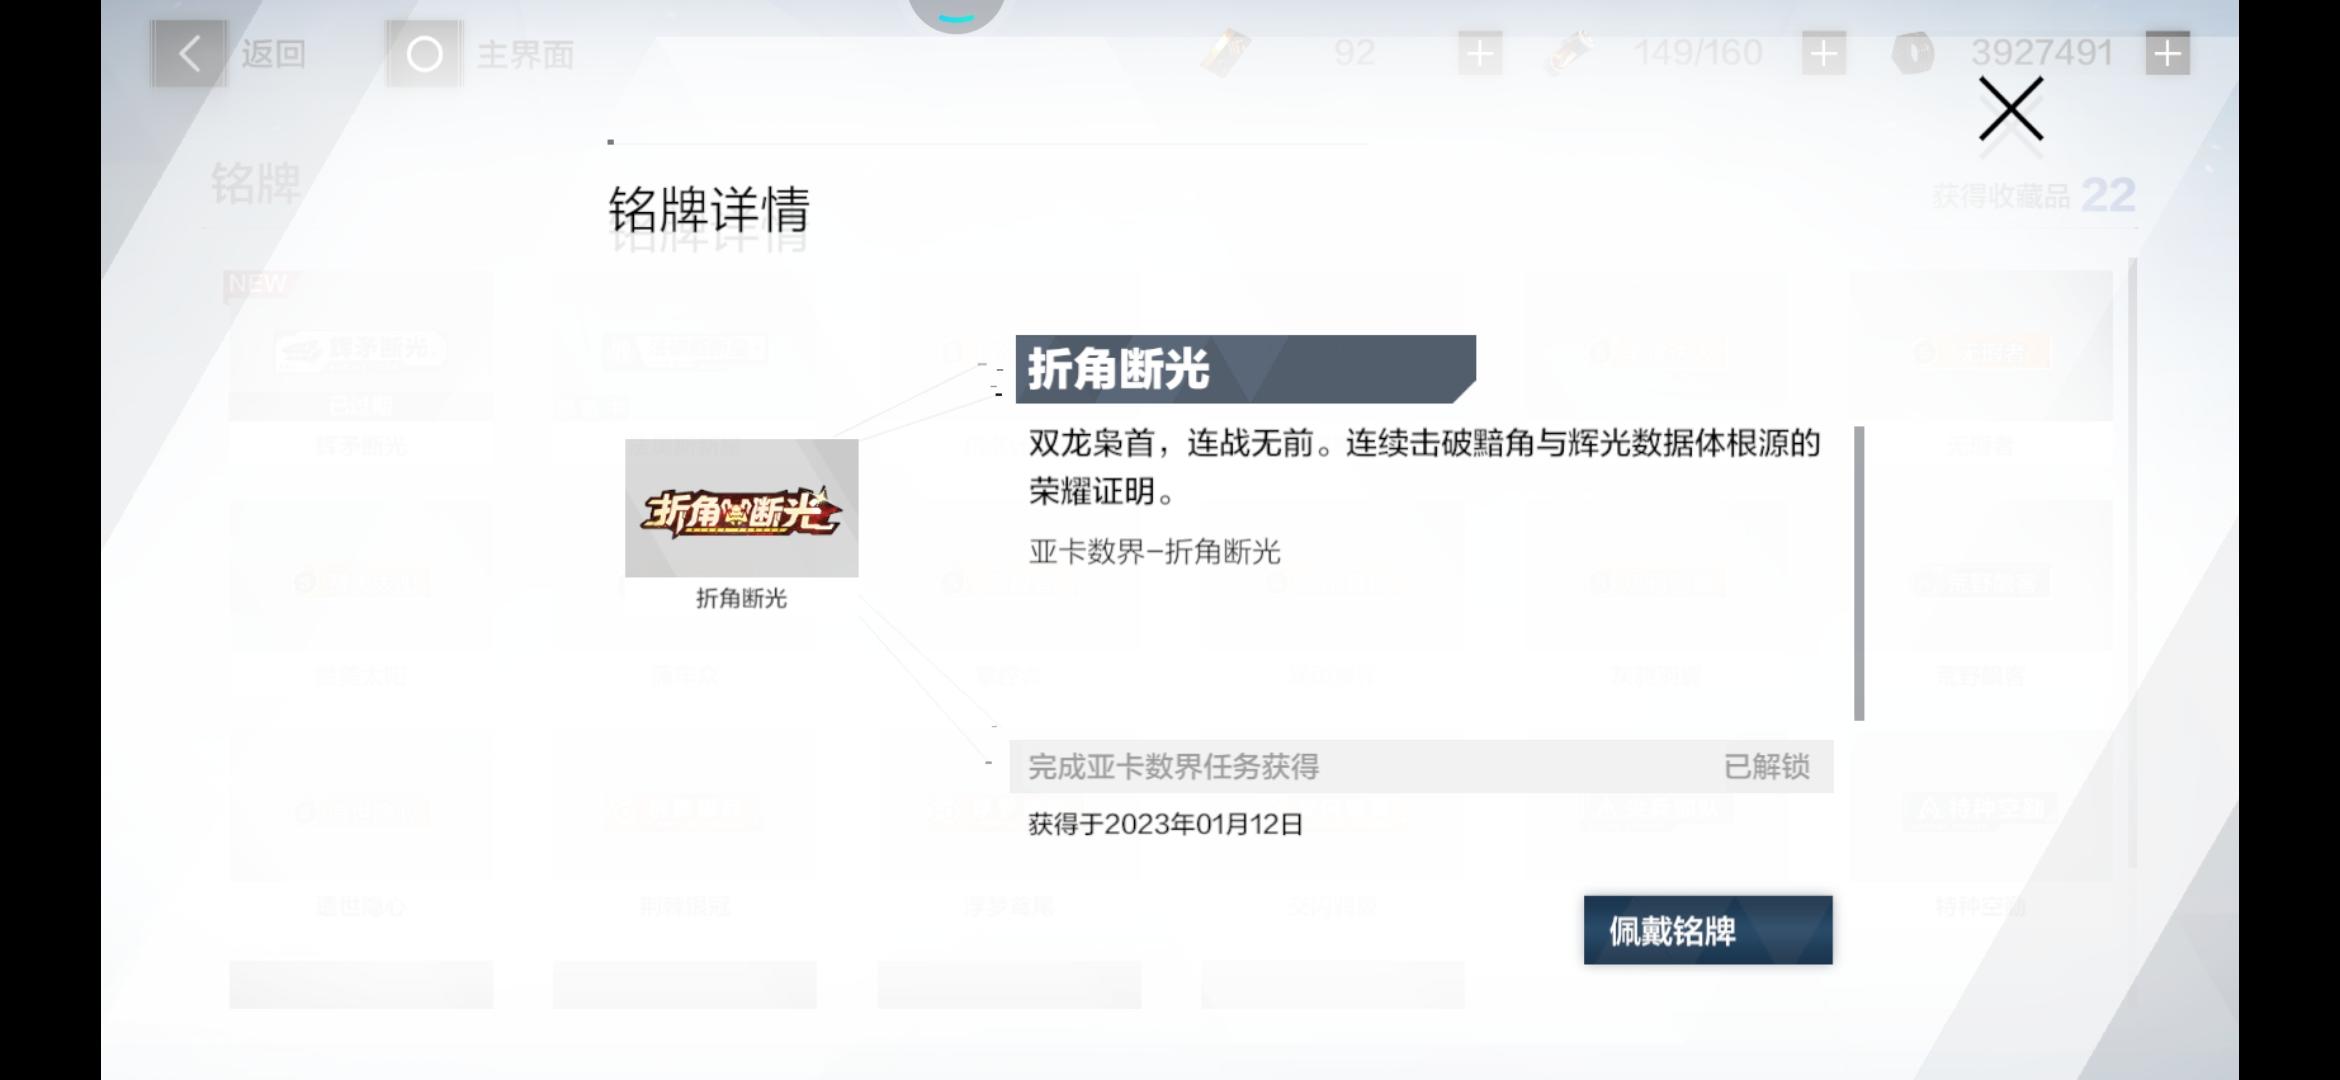Screen dimensions: 2340x1080
Task: Go back with the 返回 arrow
Action: 189,53
